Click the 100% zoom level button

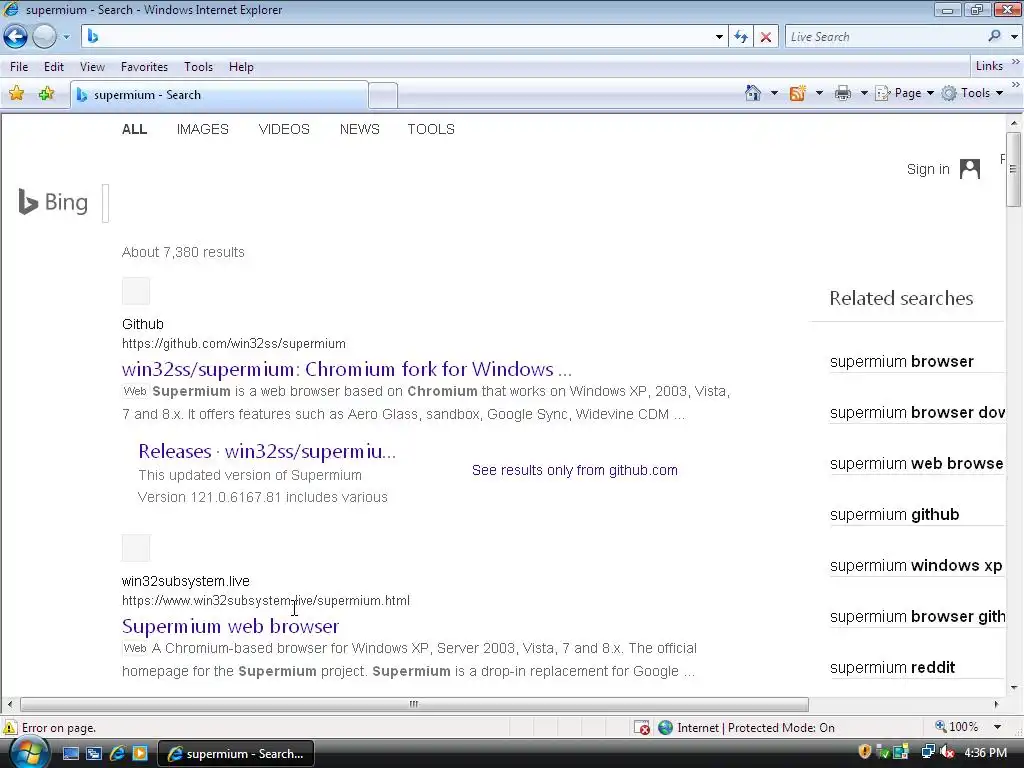click(x=957, y=727)
